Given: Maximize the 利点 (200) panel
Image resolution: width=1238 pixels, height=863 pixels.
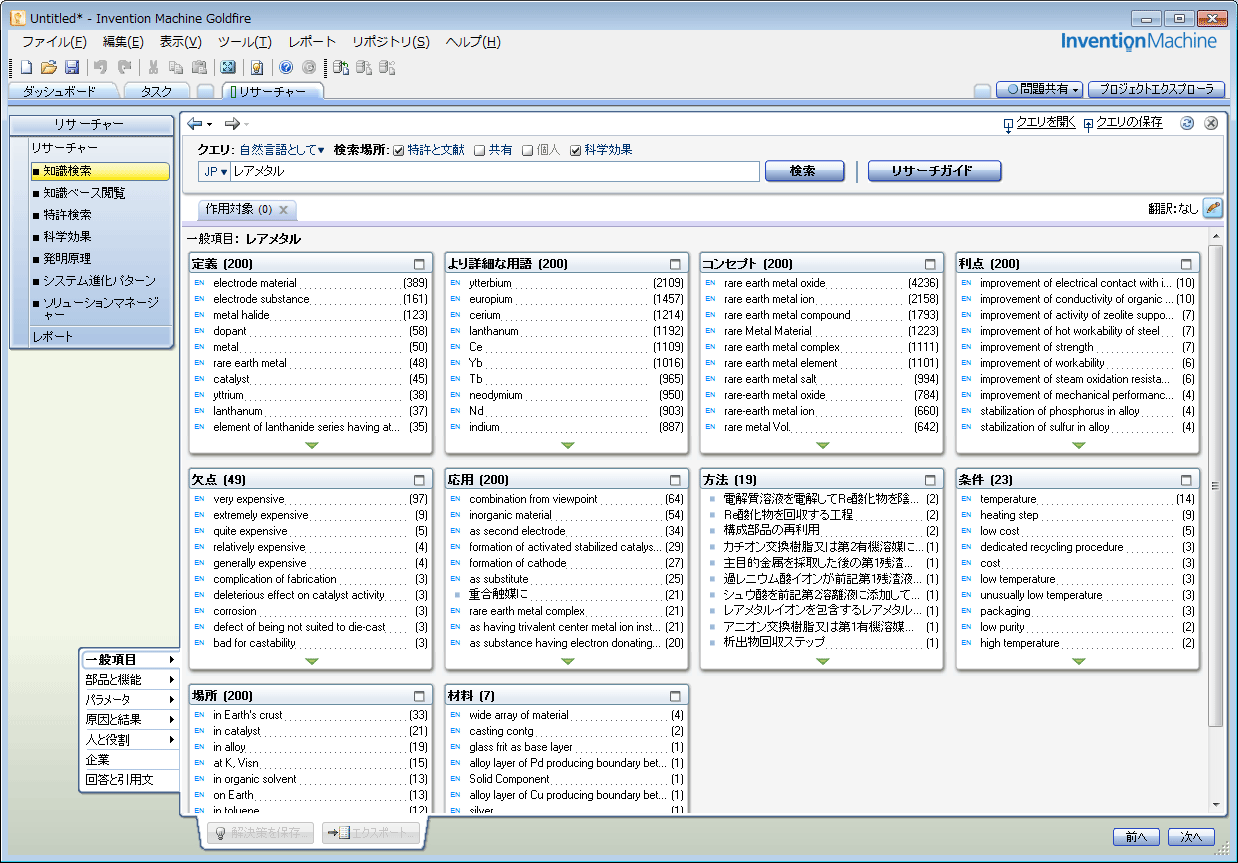Looking at the screenshot, I should pos(1187,264).
